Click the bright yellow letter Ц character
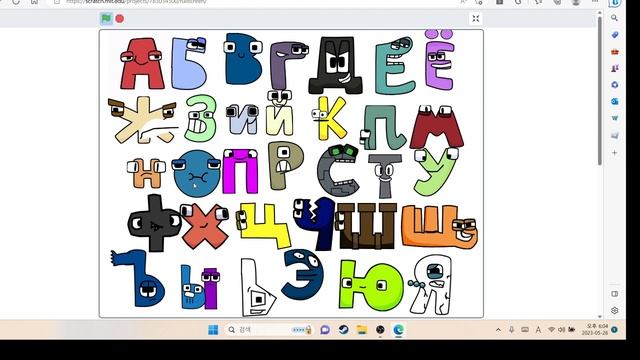The width and height of the screenshot is (640, 360). point(263,225)
